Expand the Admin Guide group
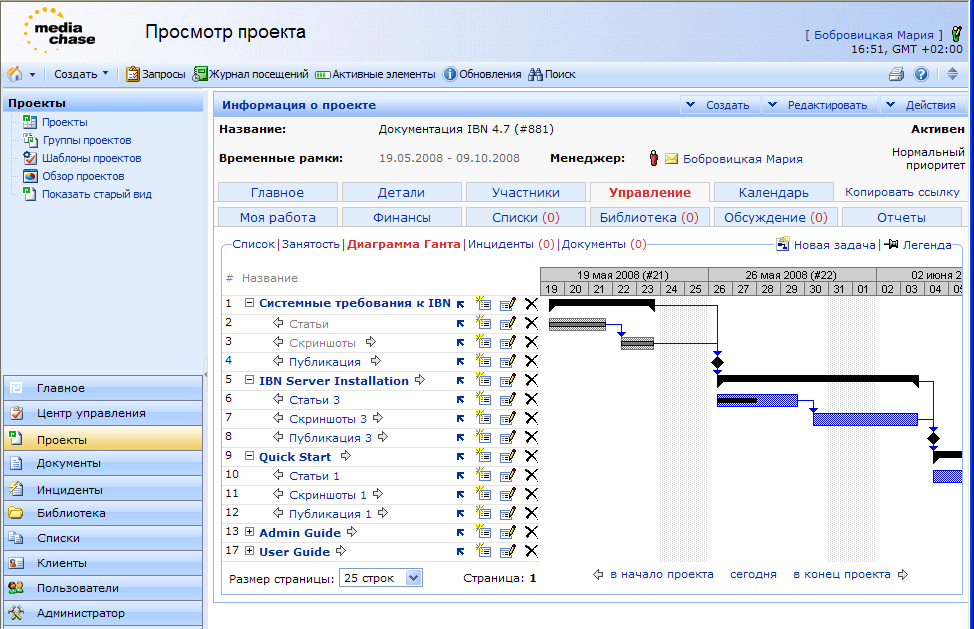This screenshot has width=974, height=629. 249,532
